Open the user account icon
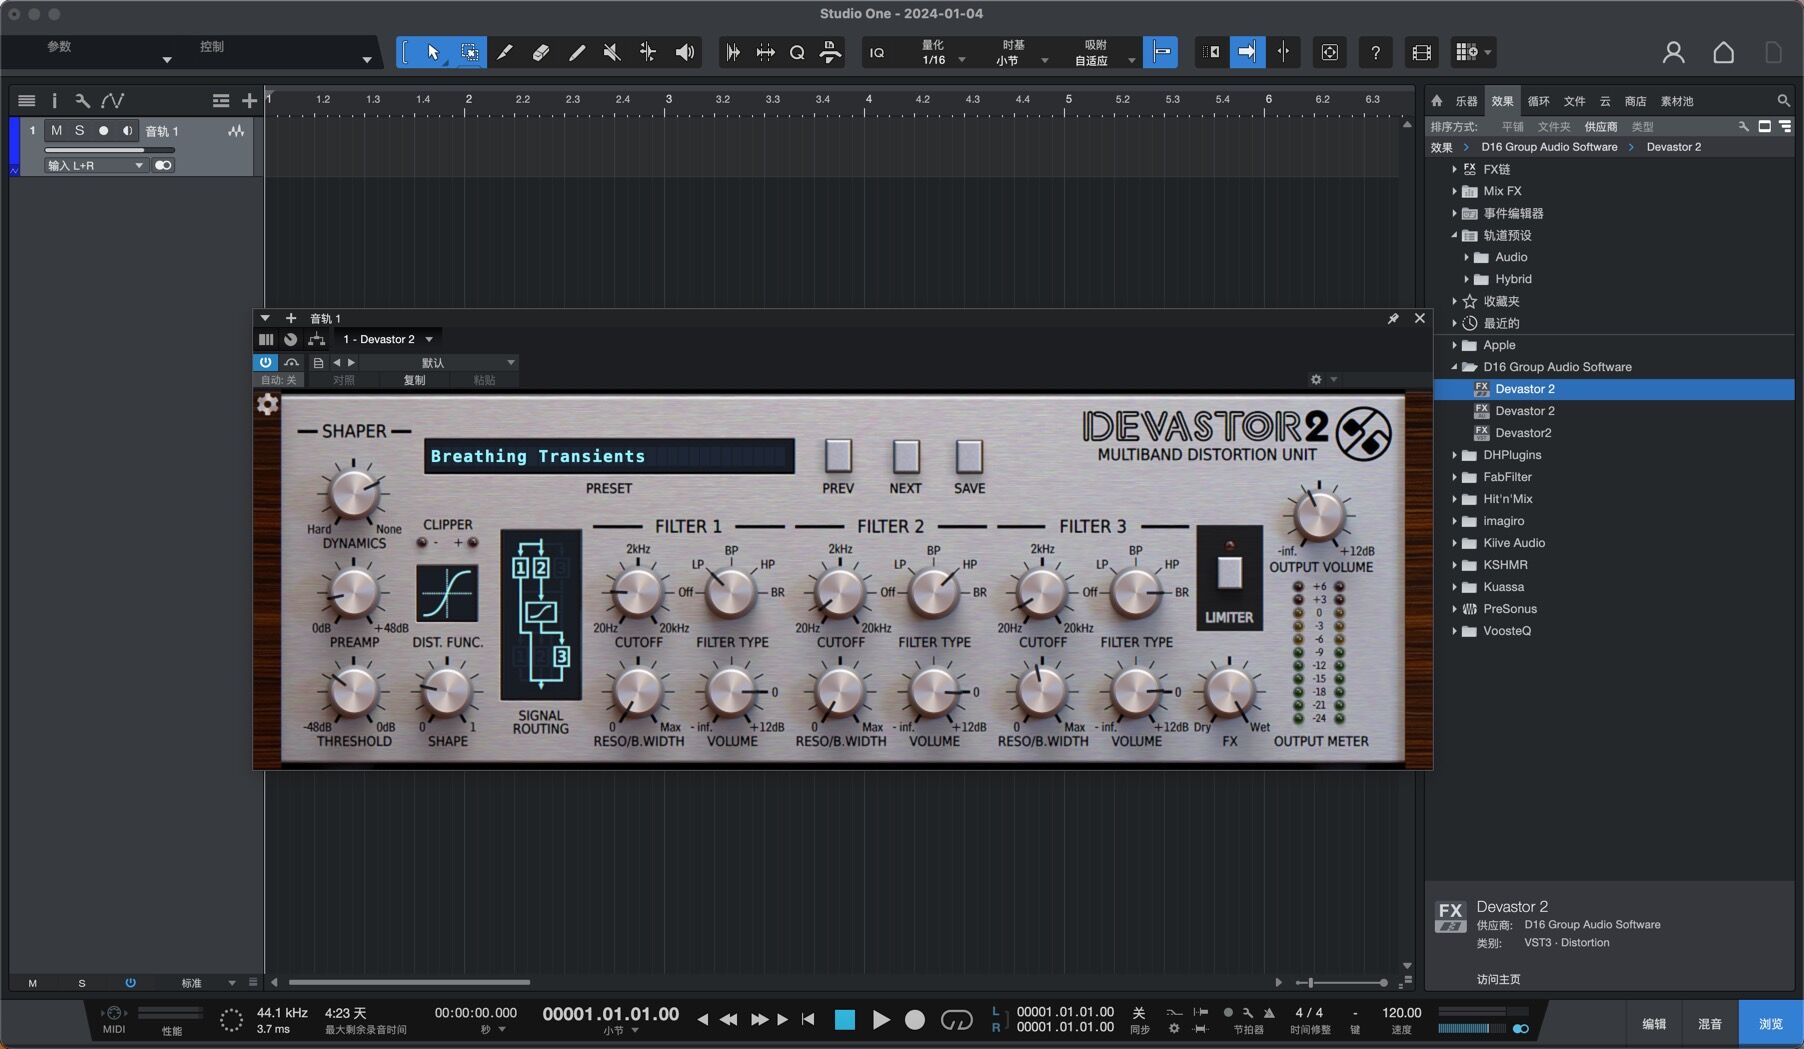Screen dimensions: 1804x1049 point(1673,52)
